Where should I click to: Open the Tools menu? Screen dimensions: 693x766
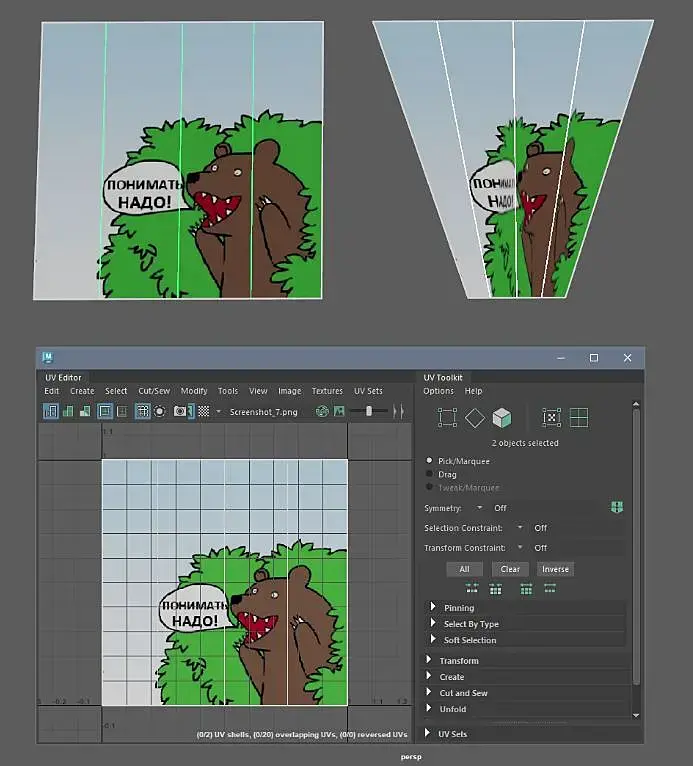coord(228,391)
